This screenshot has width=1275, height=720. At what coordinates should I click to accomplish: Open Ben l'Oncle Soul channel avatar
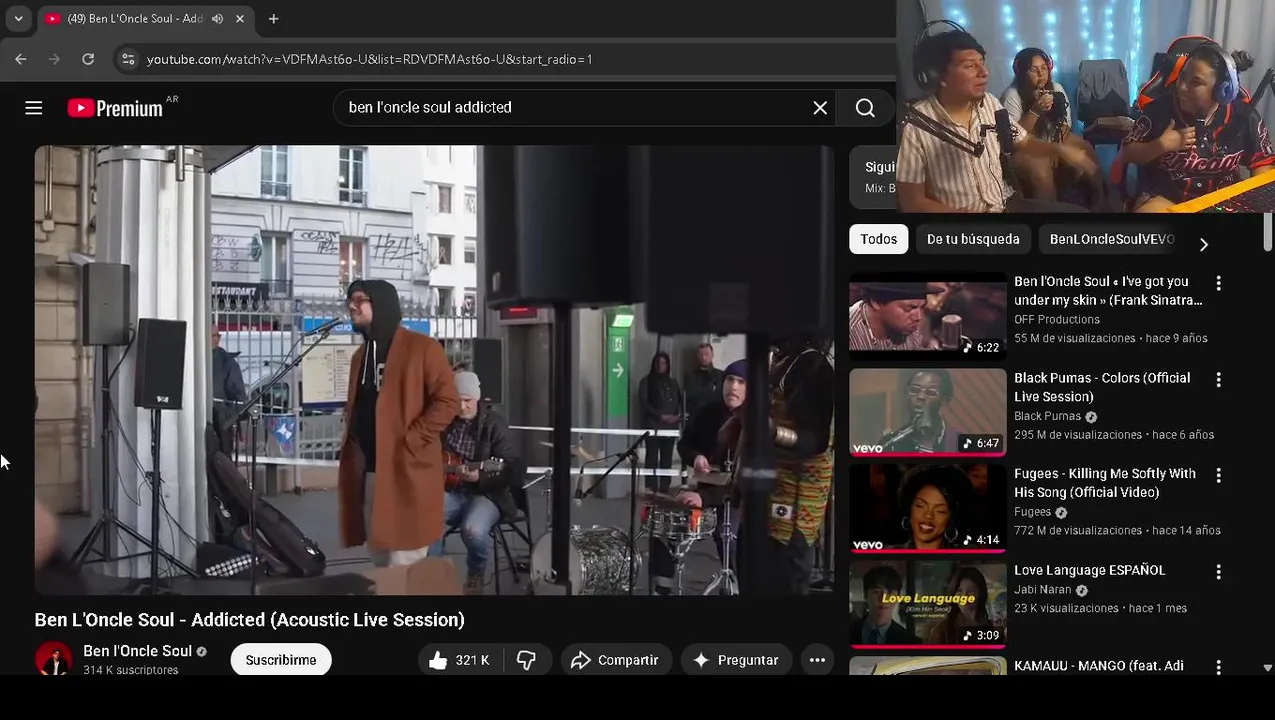point(53,659)
